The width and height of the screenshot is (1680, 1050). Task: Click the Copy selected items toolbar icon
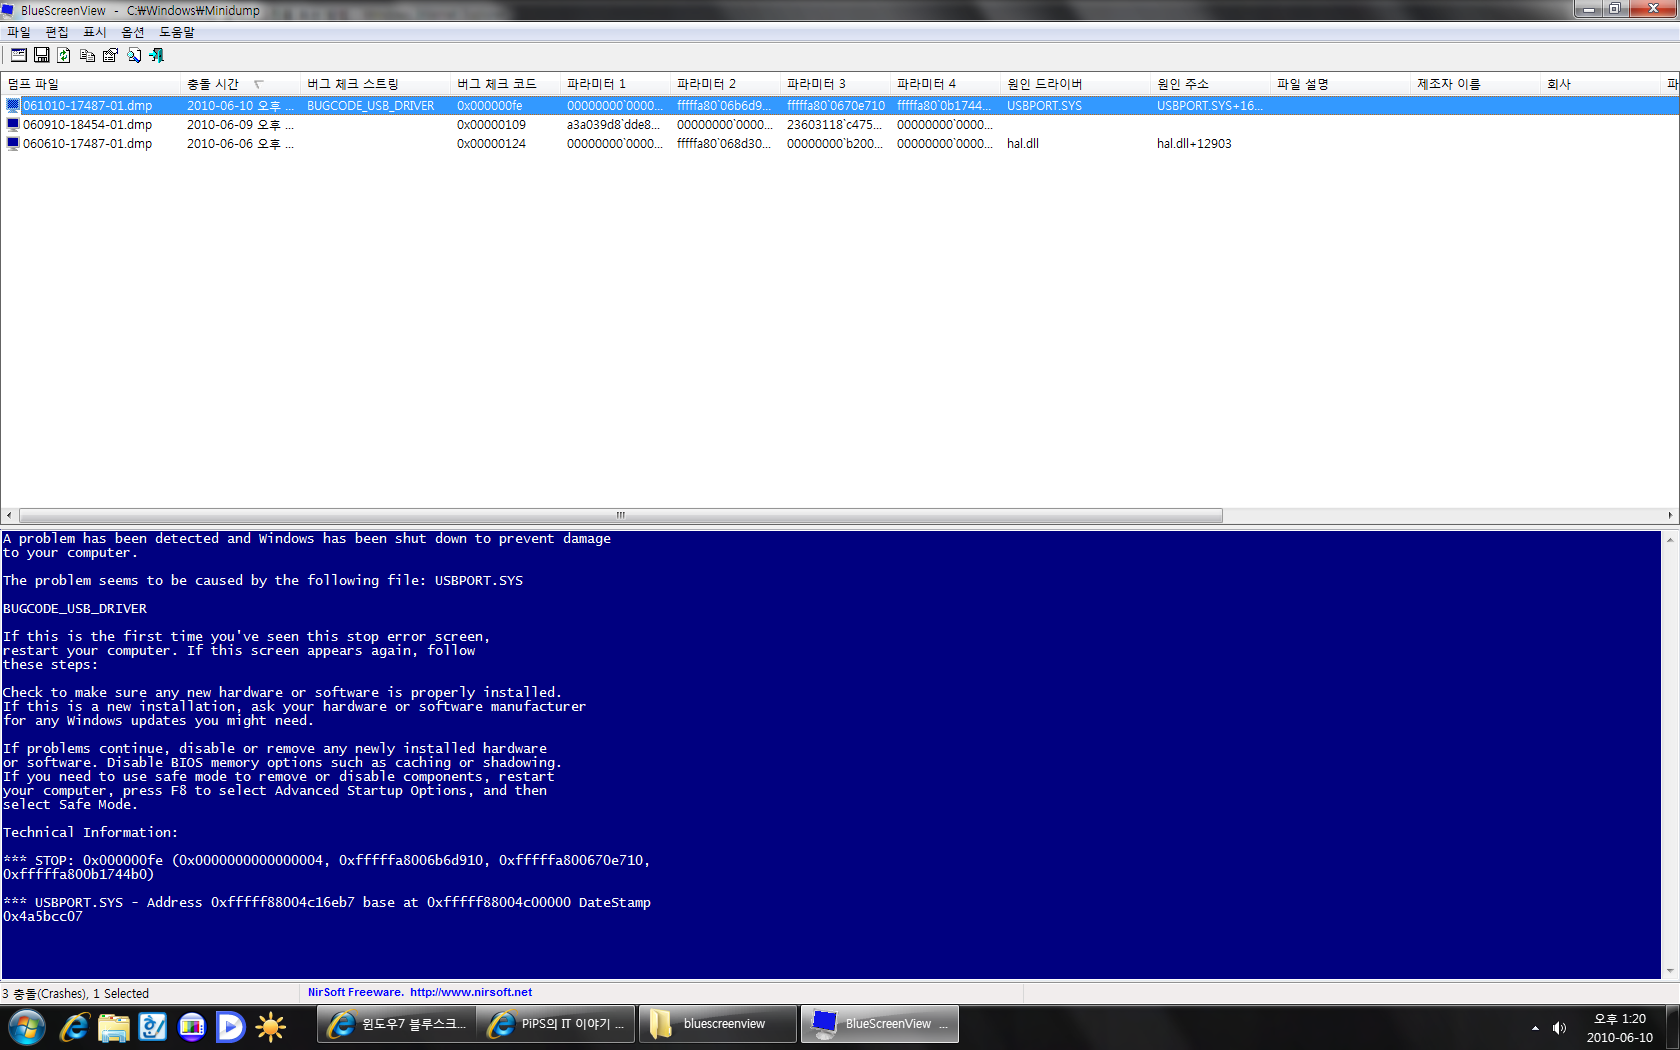click(x=88, y=55)
